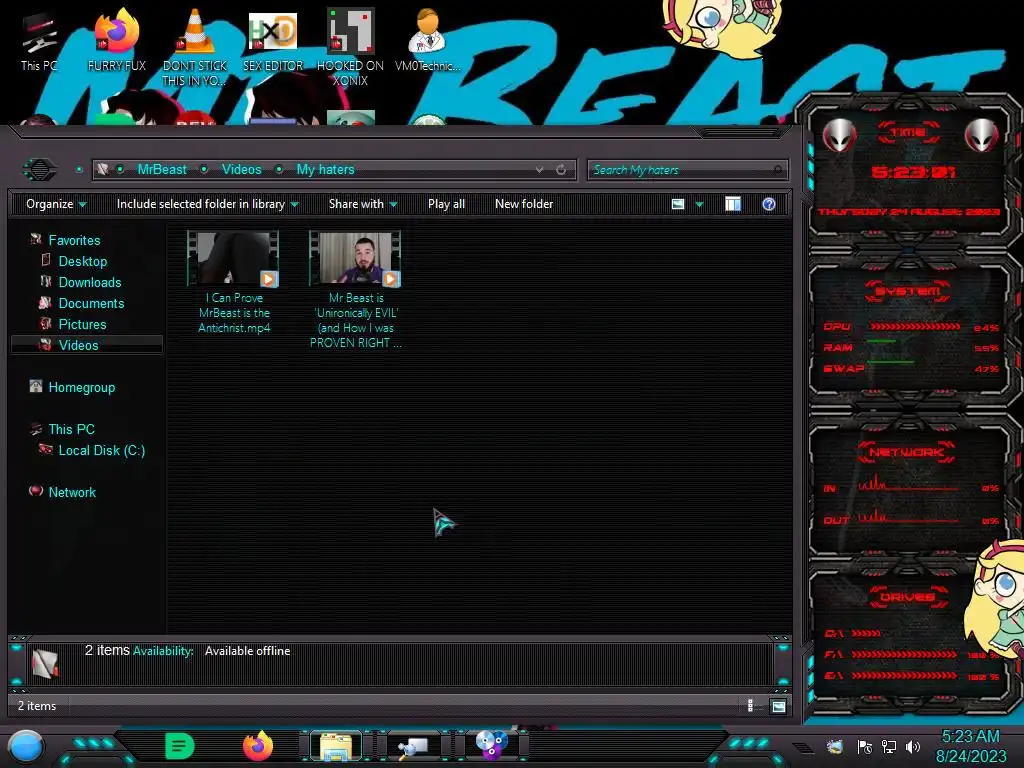
Task: Show hidden tray icons arrow
Action: click(x=803, y=747)
